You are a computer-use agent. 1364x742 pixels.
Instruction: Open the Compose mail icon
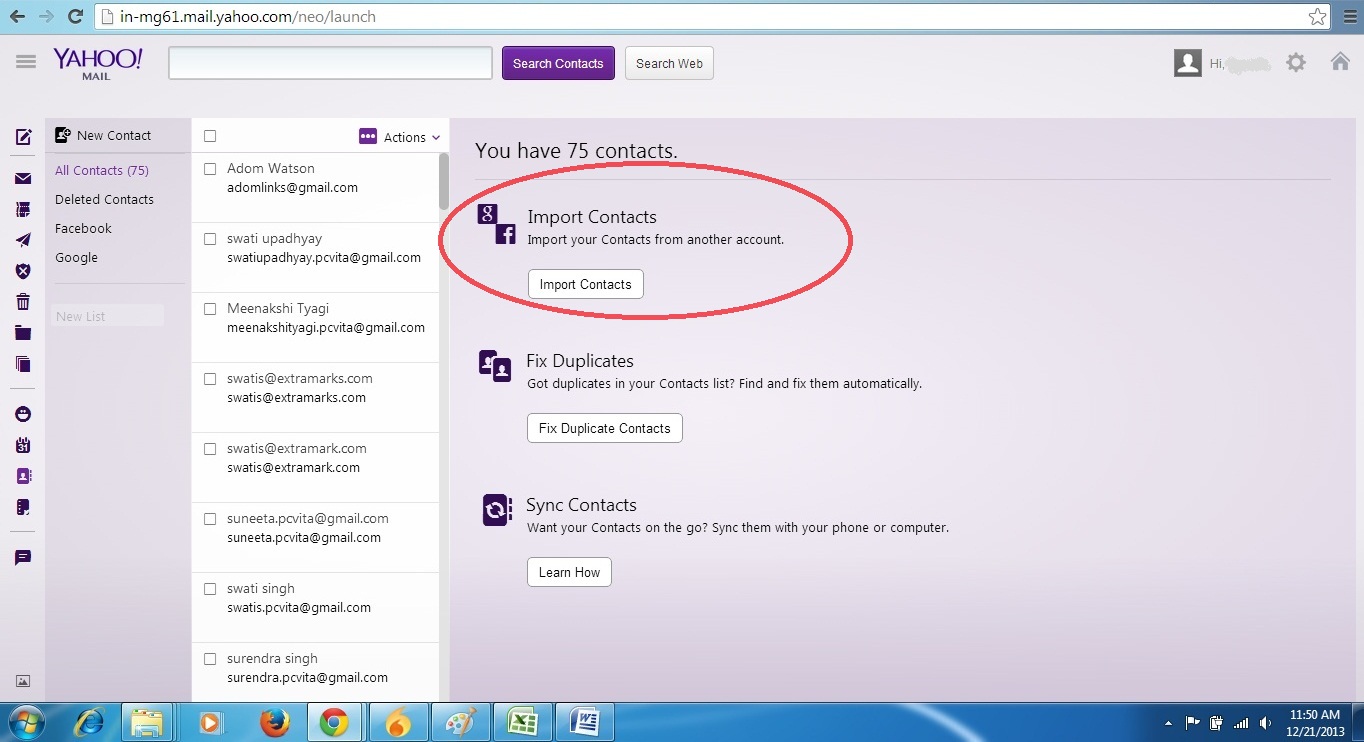point(22,137)
